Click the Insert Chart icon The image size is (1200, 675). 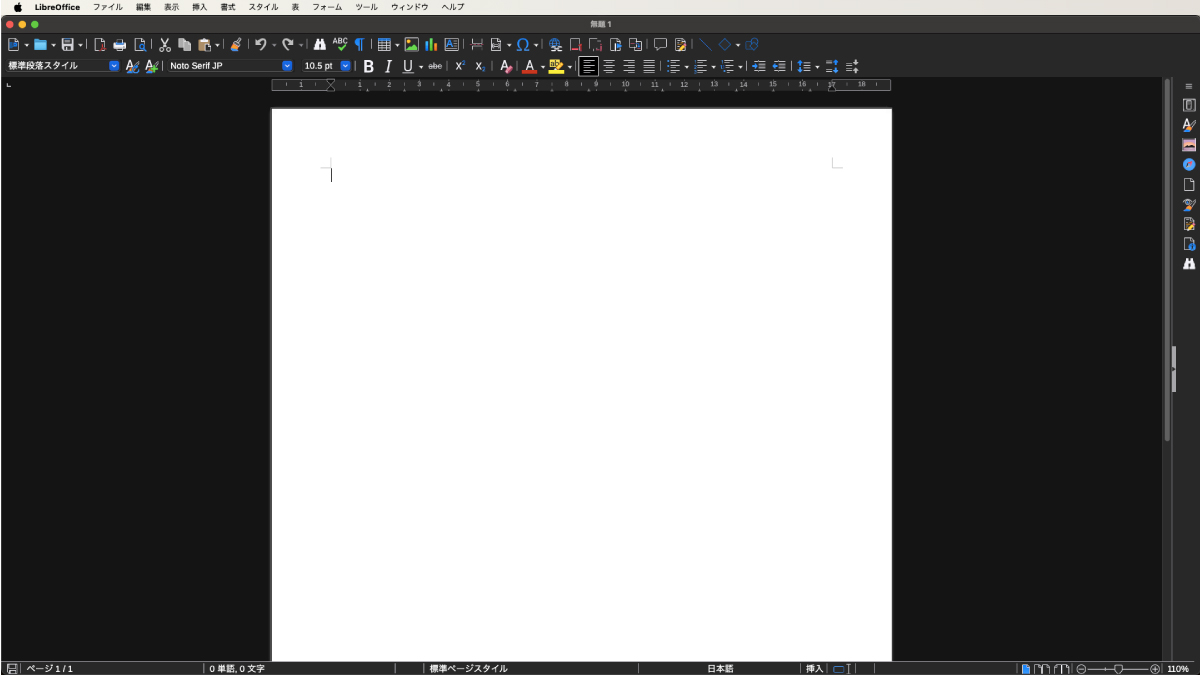point(431,45)
